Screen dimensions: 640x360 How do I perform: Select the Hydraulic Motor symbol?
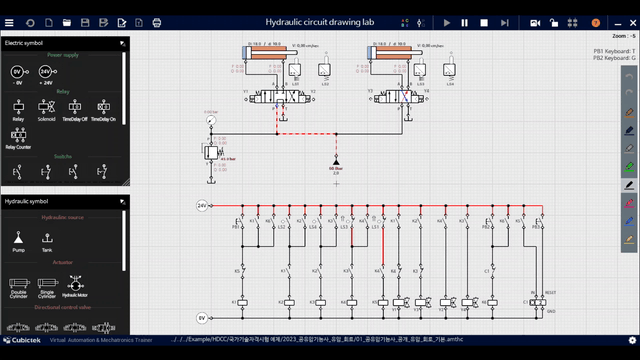(75, 286)
